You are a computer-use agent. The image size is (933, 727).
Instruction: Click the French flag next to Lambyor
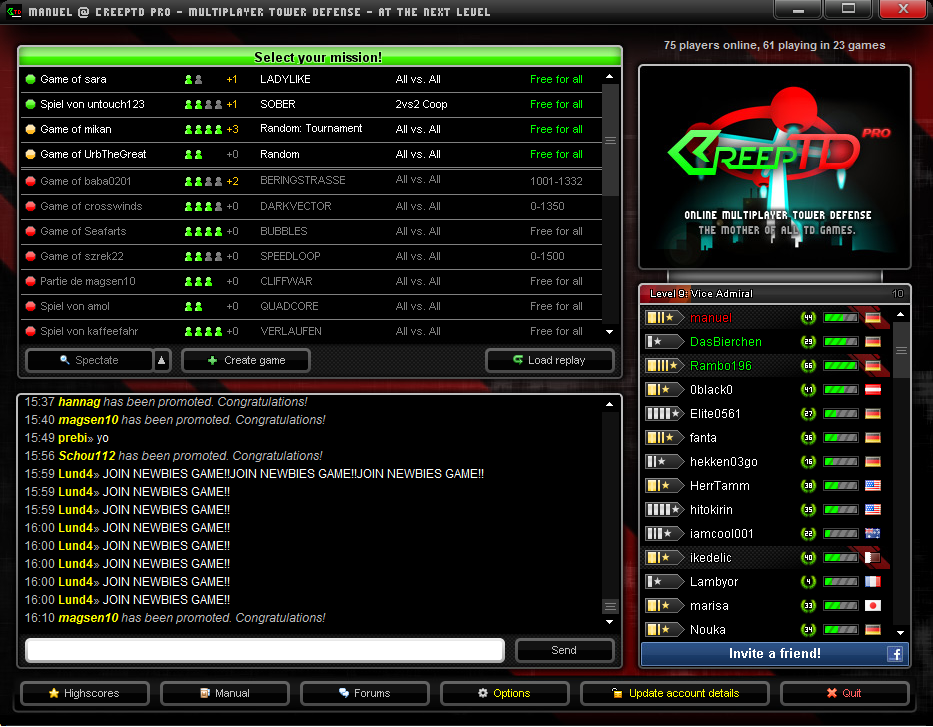point(873,582)
